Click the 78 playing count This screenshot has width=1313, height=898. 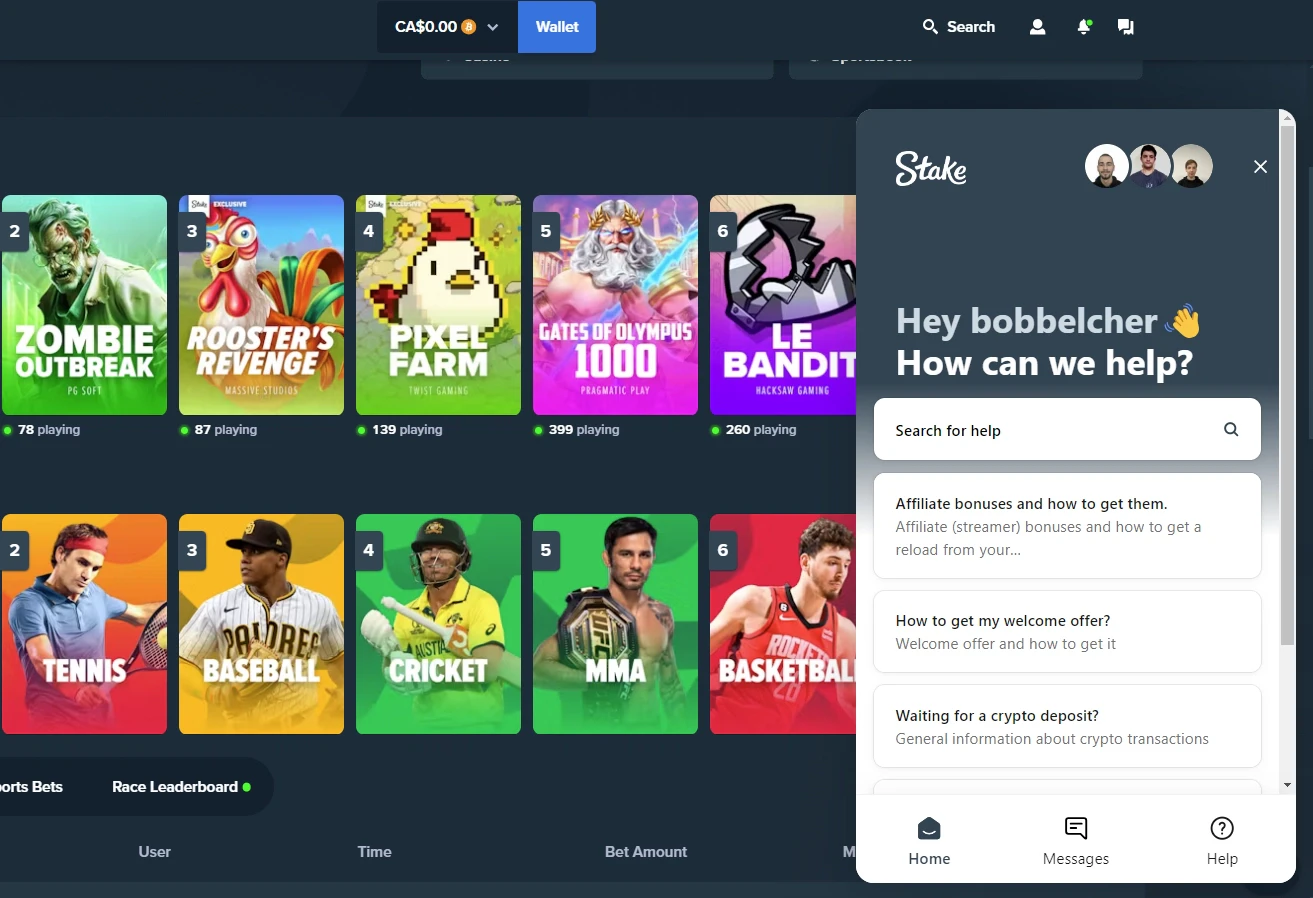(48, 430)
